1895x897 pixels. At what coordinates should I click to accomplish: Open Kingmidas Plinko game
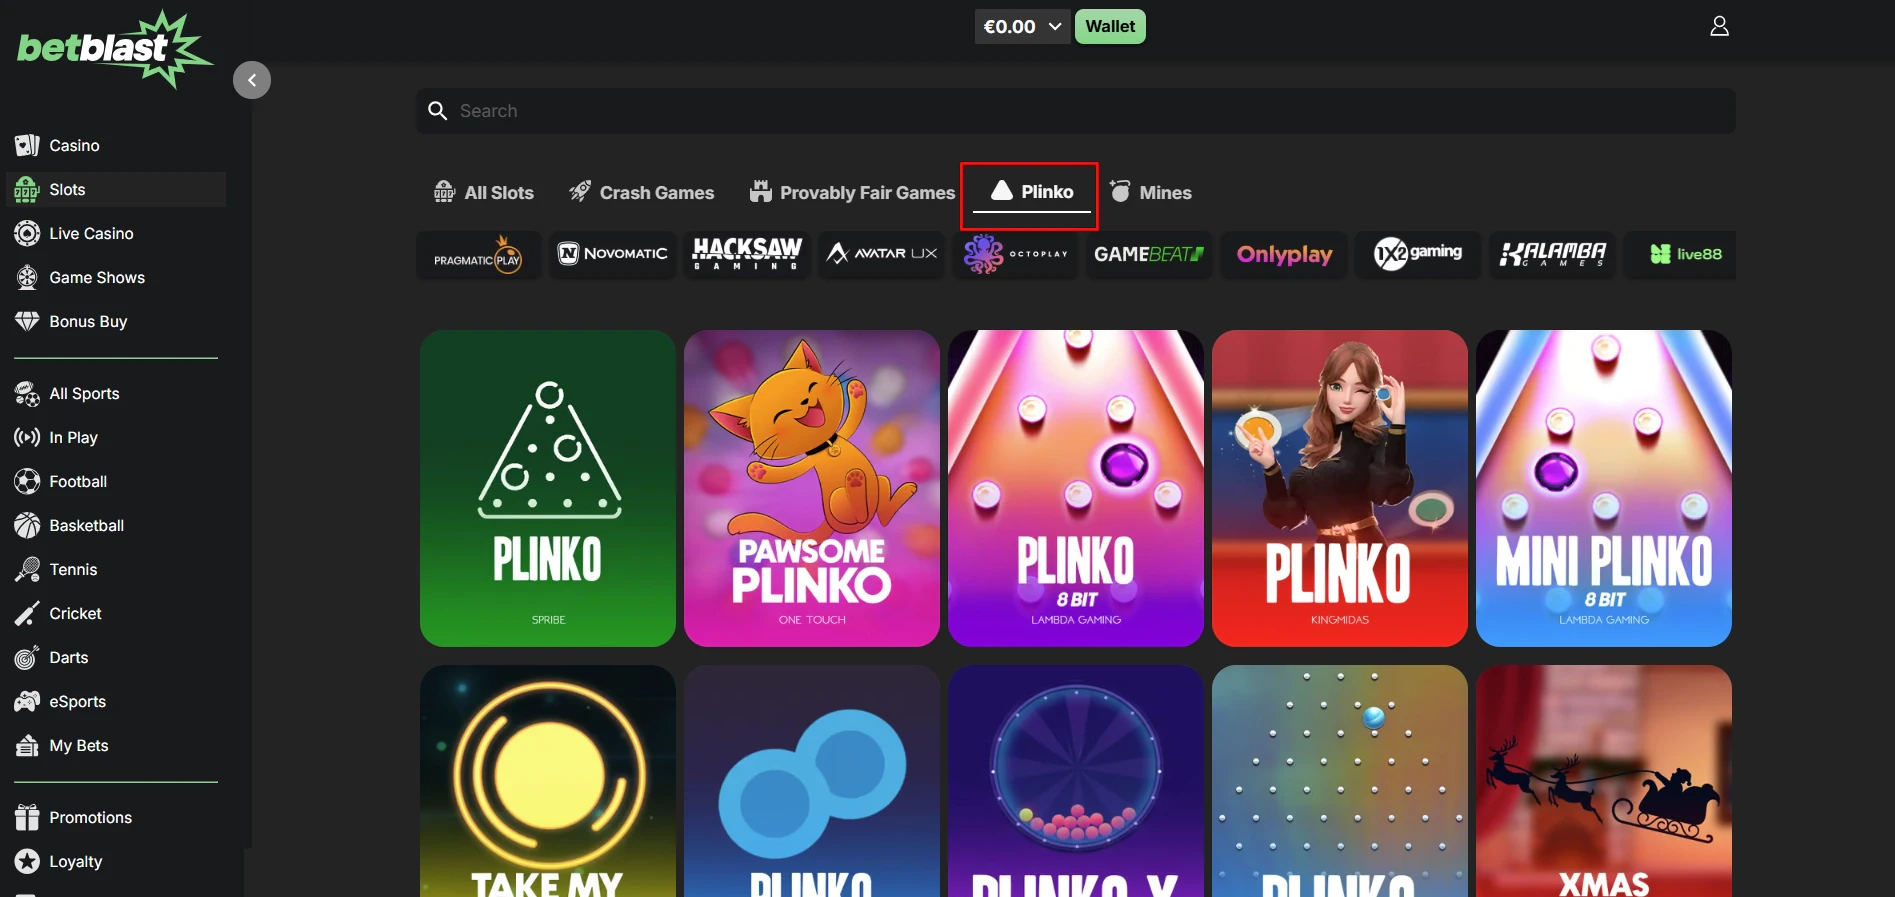(1340, 488)
